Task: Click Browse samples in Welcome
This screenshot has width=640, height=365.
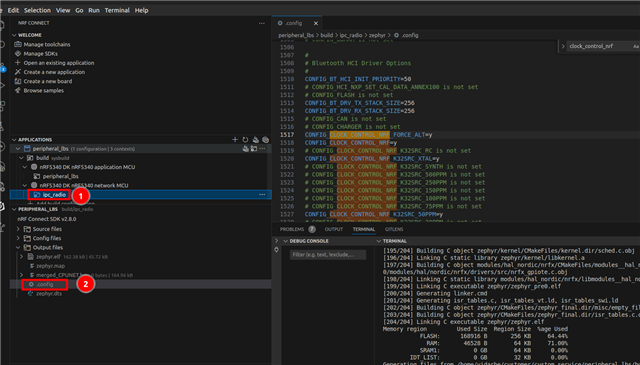Action: 44,90
